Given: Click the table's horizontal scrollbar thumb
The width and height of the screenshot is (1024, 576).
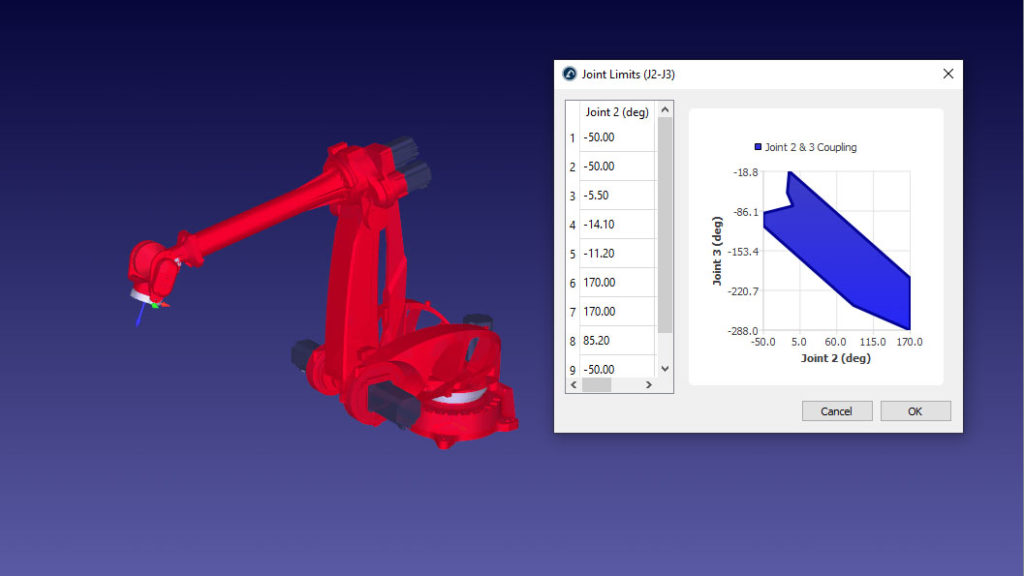Looking at the screenshot, I should pyautogui.click(x=597, y=385).
